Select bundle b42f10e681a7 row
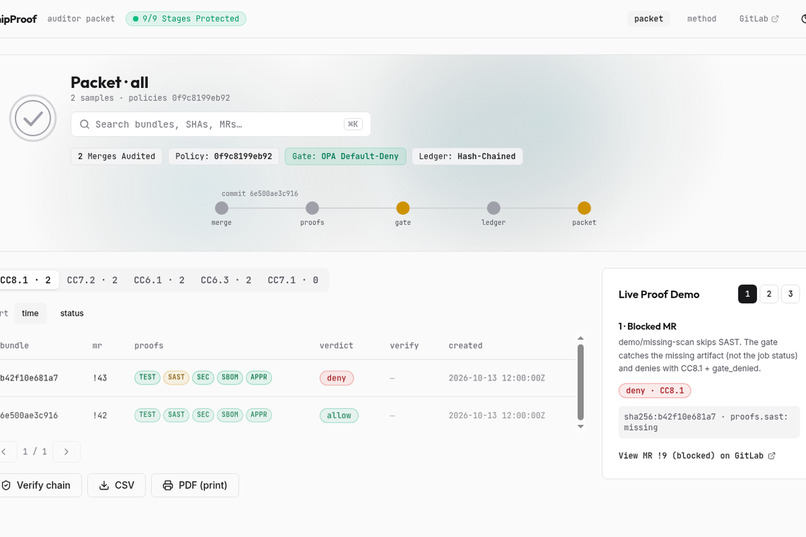This screenshot has width=806, height=537. point(288,378)
